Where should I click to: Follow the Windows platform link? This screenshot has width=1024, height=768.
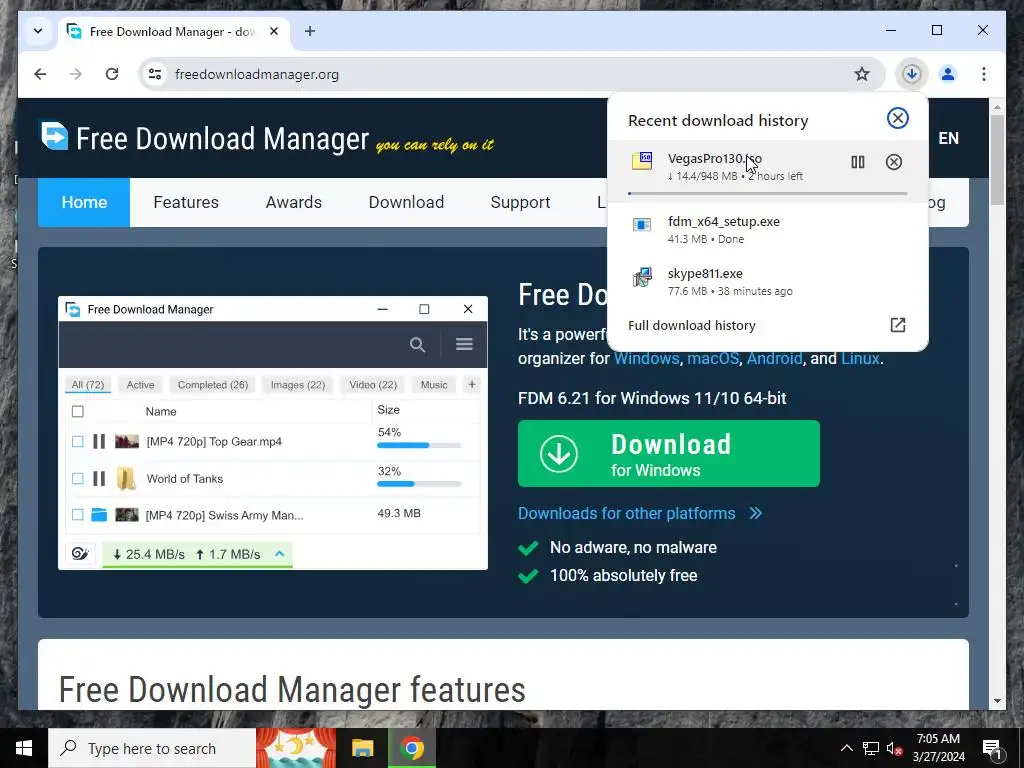point(647,359)
